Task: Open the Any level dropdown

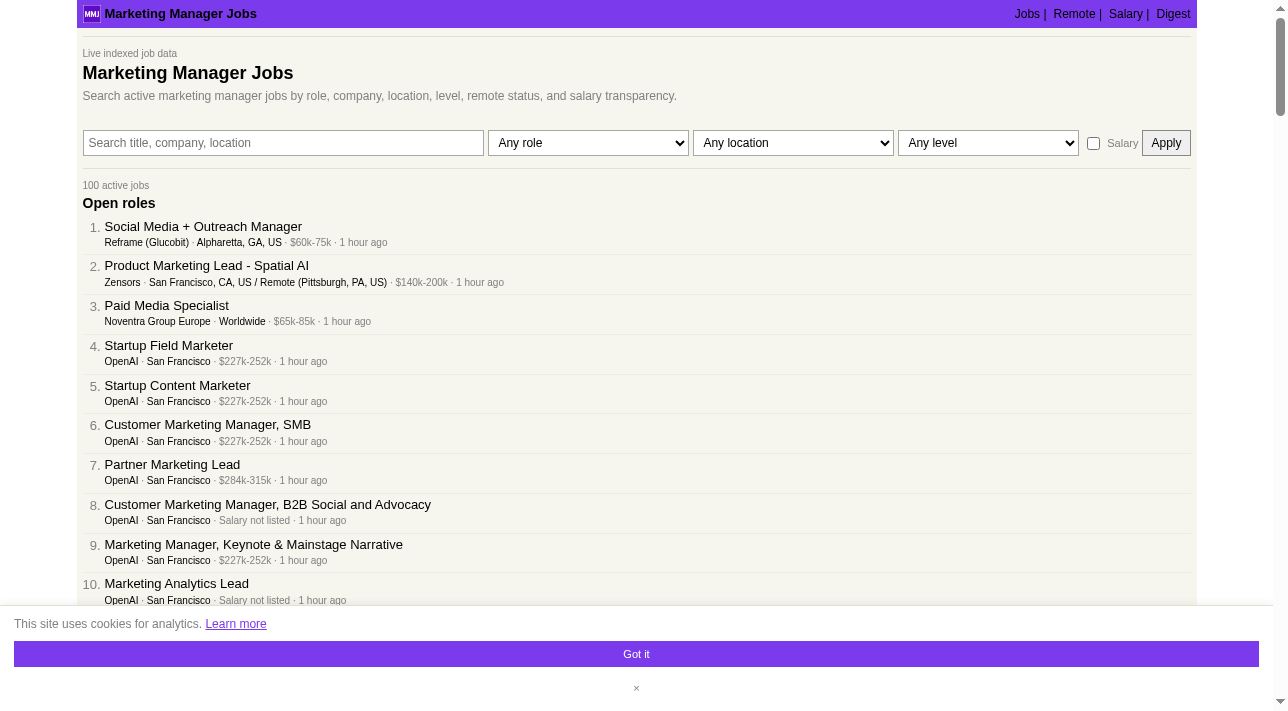Action: point(988,143)
